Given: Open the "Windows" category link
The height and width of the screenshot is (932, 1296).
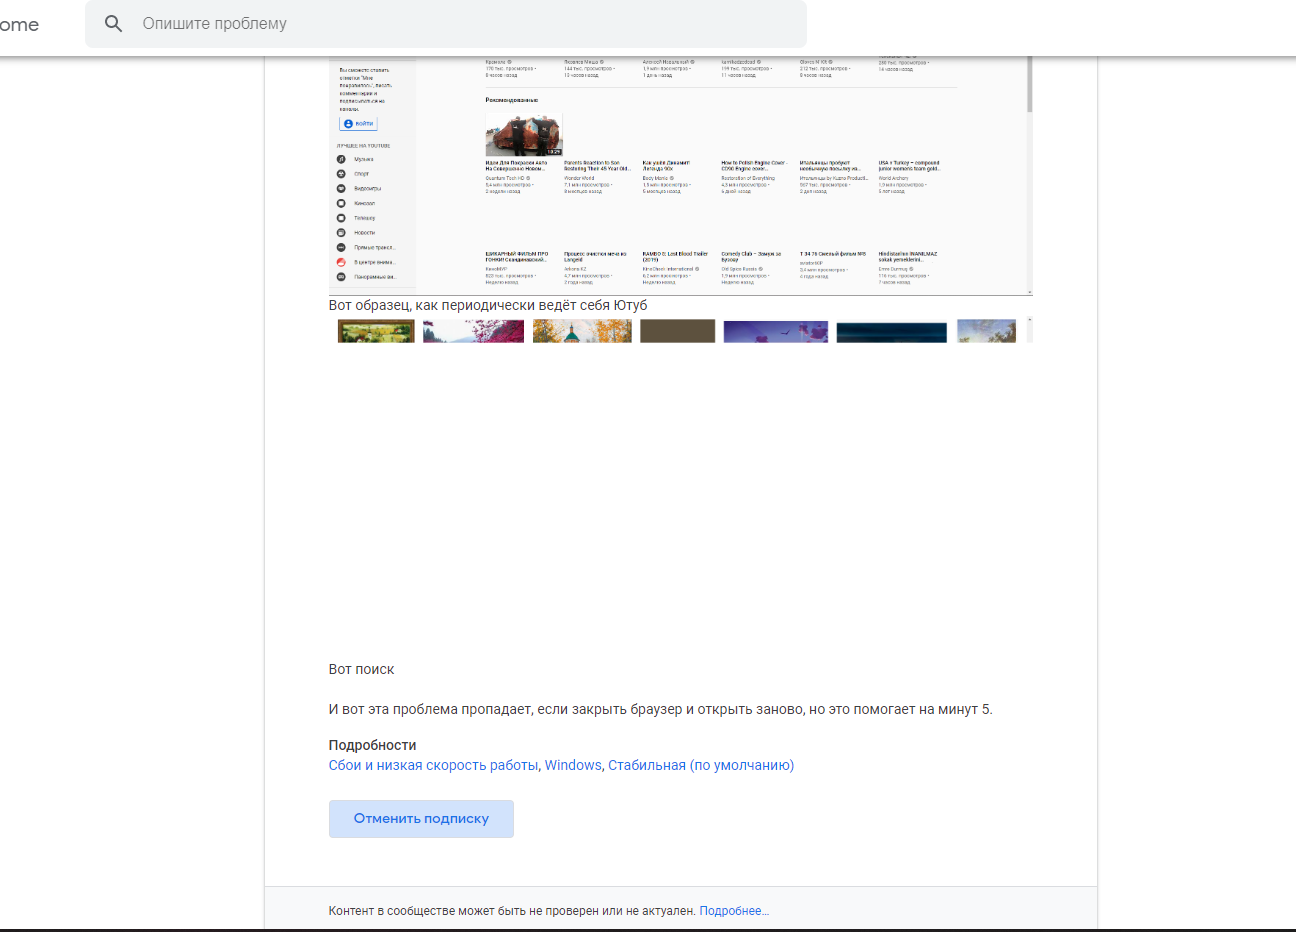Looking at the screenshot, I should (573, 765).
